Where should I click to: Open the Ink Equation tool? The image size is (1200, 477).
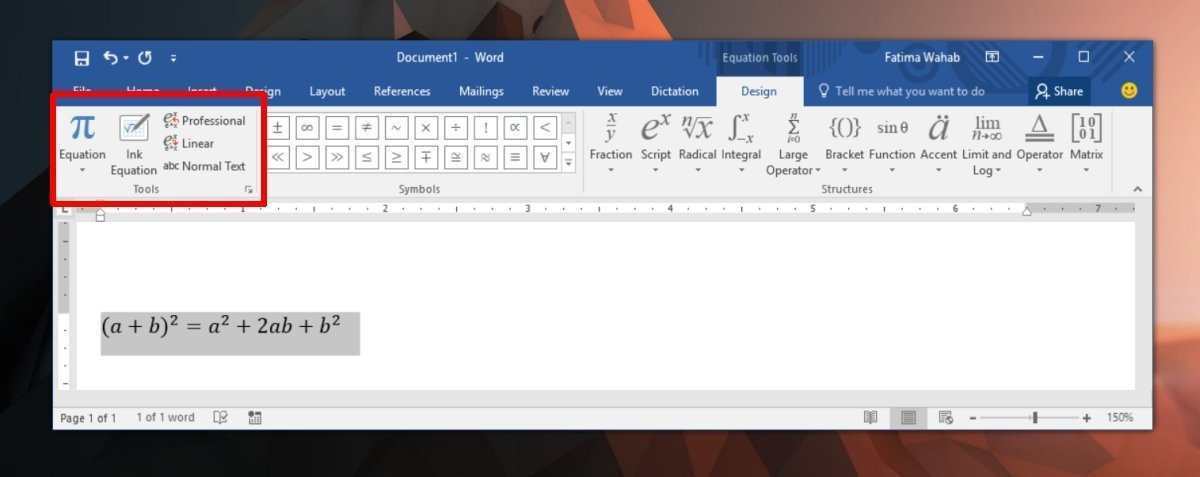[133, 144]
